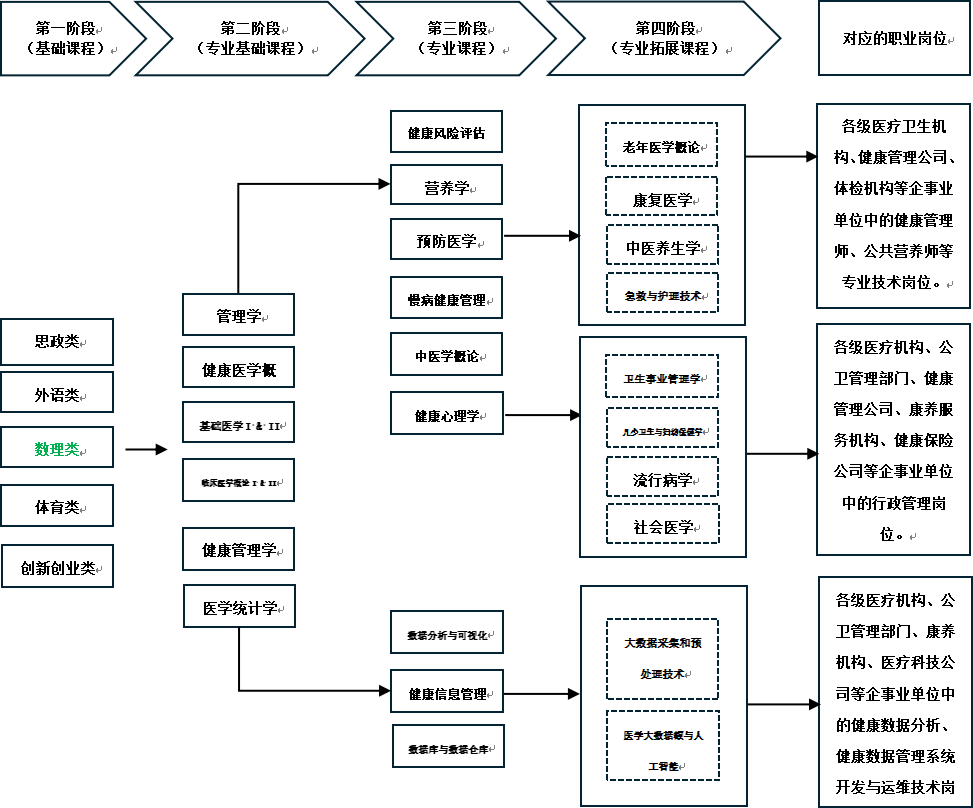Click the empty box directly below 数理类

[x=57, y=506]
